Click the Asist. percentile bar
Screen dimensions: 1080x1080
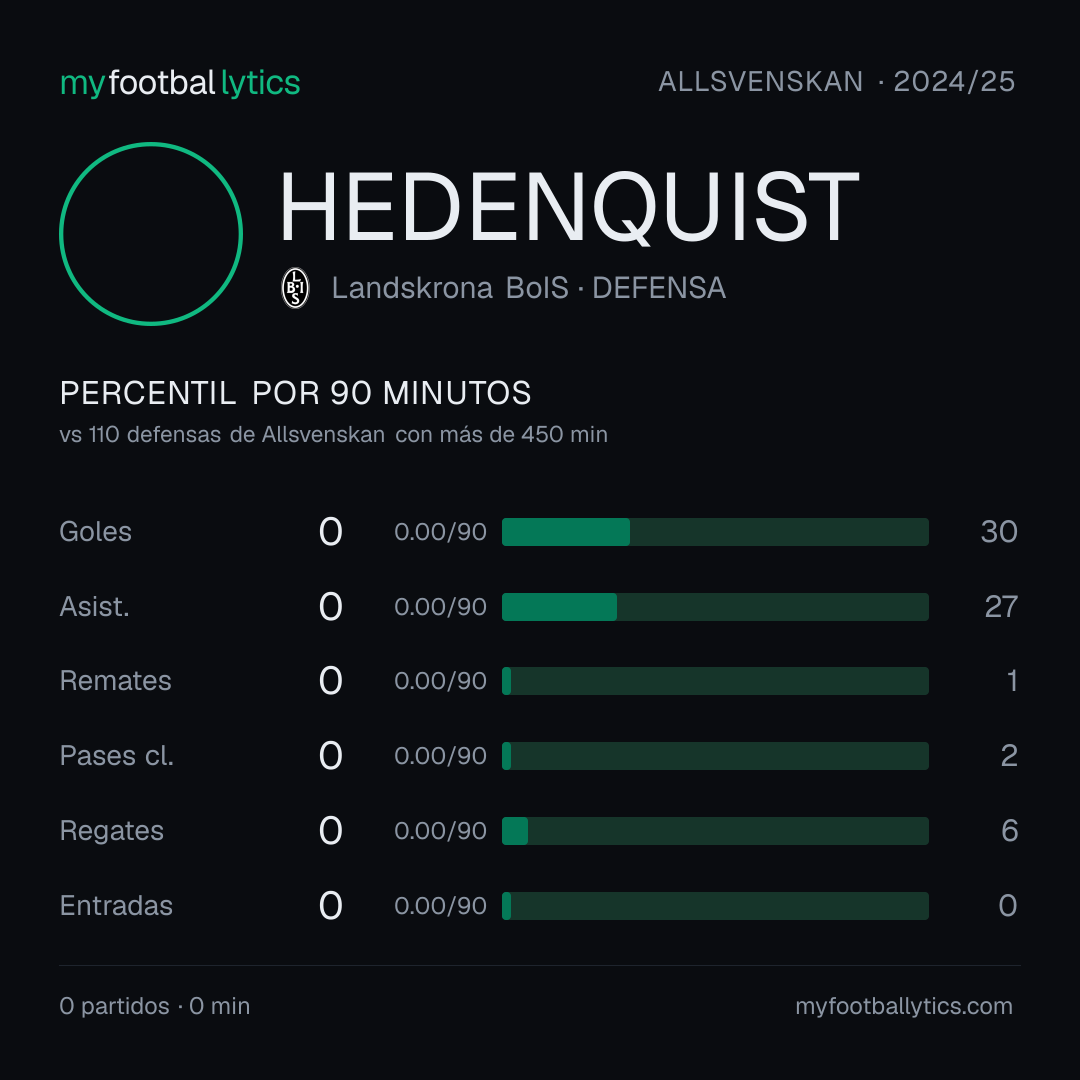715,607
